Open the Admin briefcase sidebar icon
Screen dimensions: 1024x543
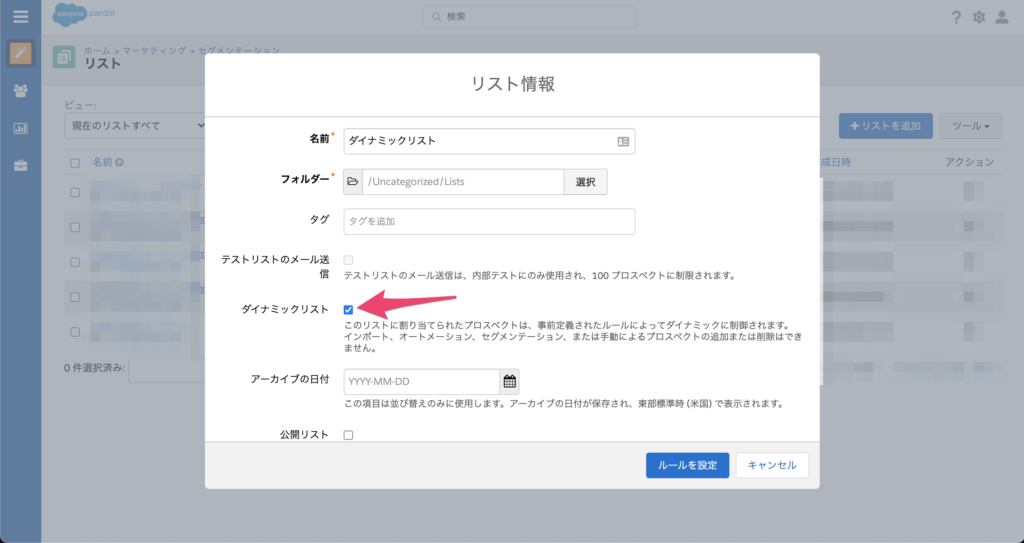pyautogui.click(x=20, y=165)
